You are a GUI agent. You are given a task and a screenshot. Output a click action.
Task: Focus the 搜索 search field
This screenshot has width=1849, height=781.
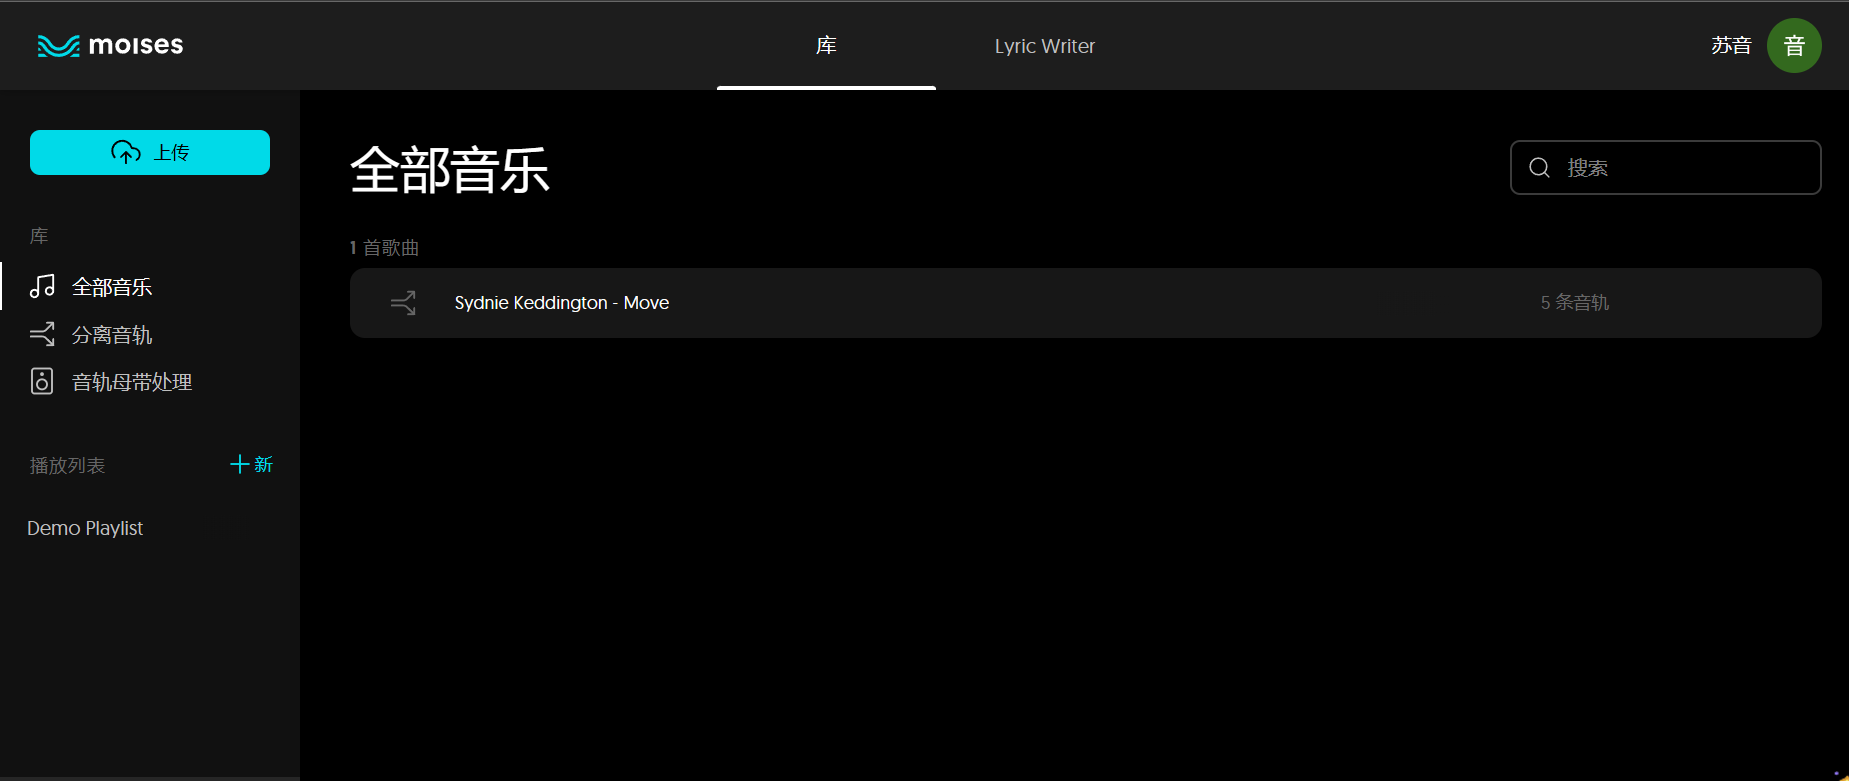pyautogui.click(x=1680, y=168)
